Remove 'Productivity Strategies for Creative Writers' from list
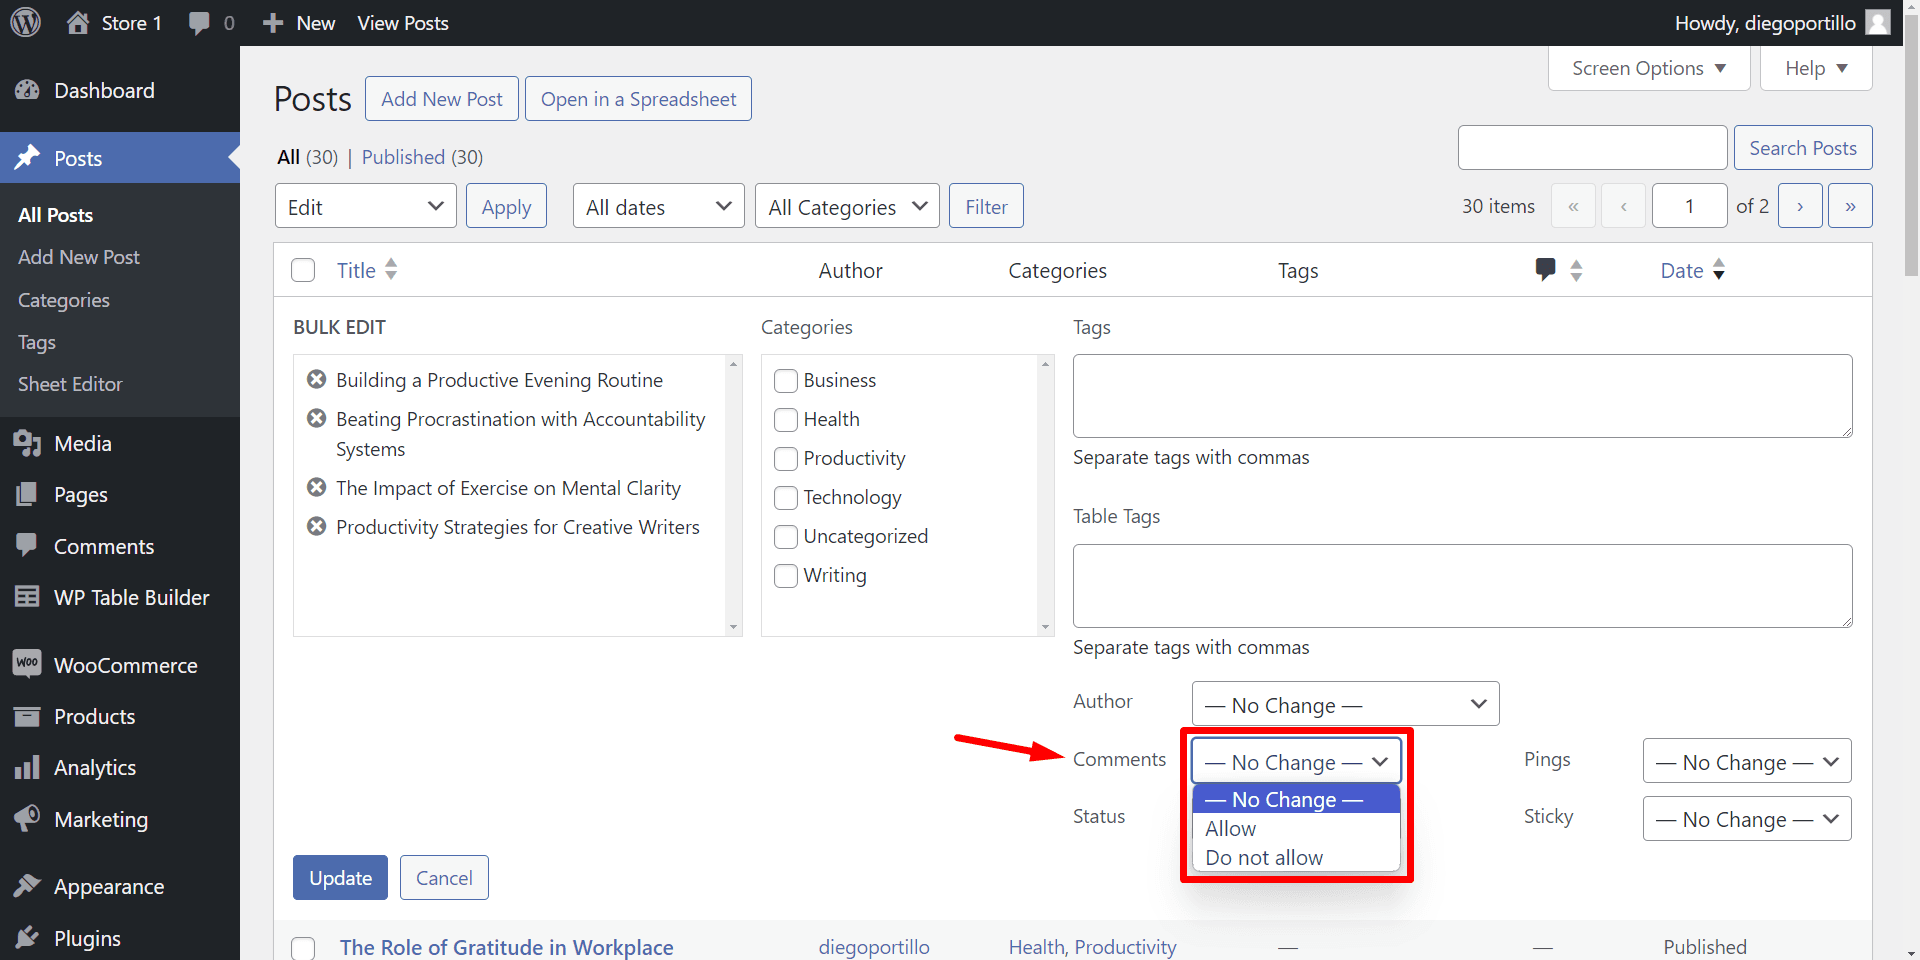This screenshot has height=960, width=1920. (x=317, y=526)
